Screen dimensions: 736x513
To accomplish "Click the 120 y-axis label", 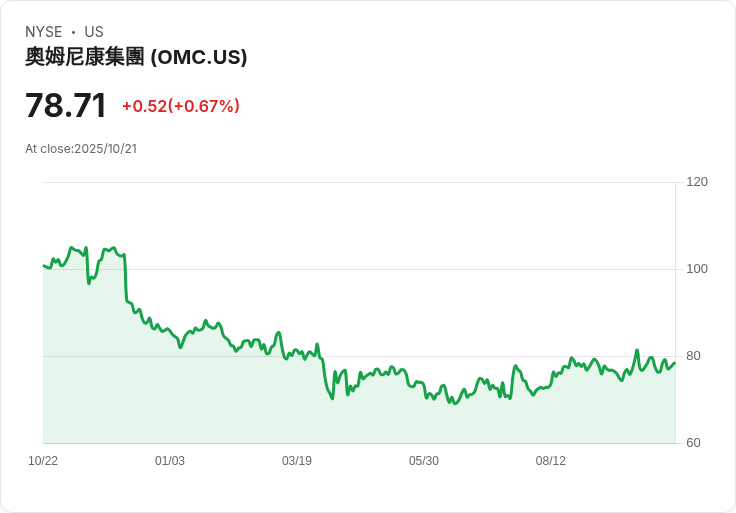I will click(697, 182).
